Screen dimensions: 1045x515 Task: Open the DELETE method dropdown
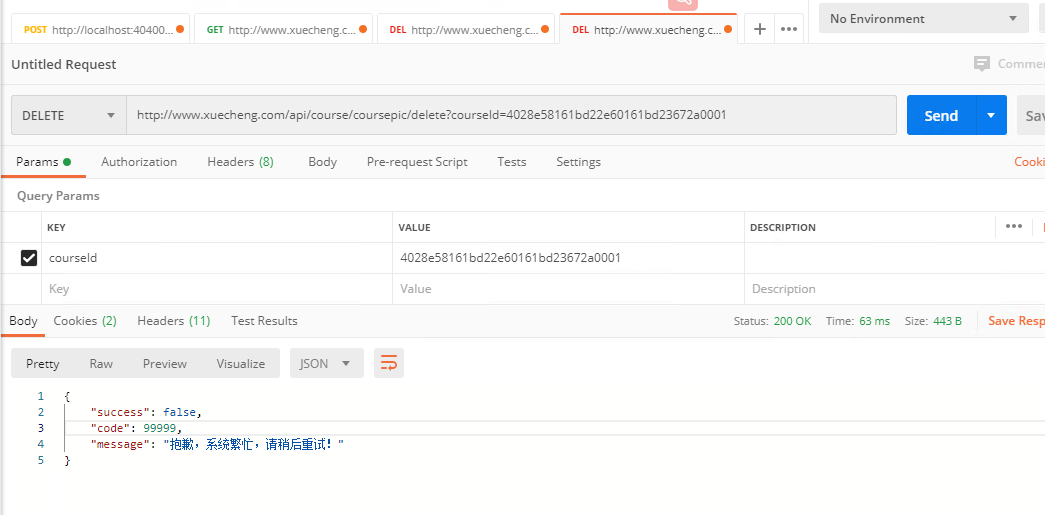69,115
